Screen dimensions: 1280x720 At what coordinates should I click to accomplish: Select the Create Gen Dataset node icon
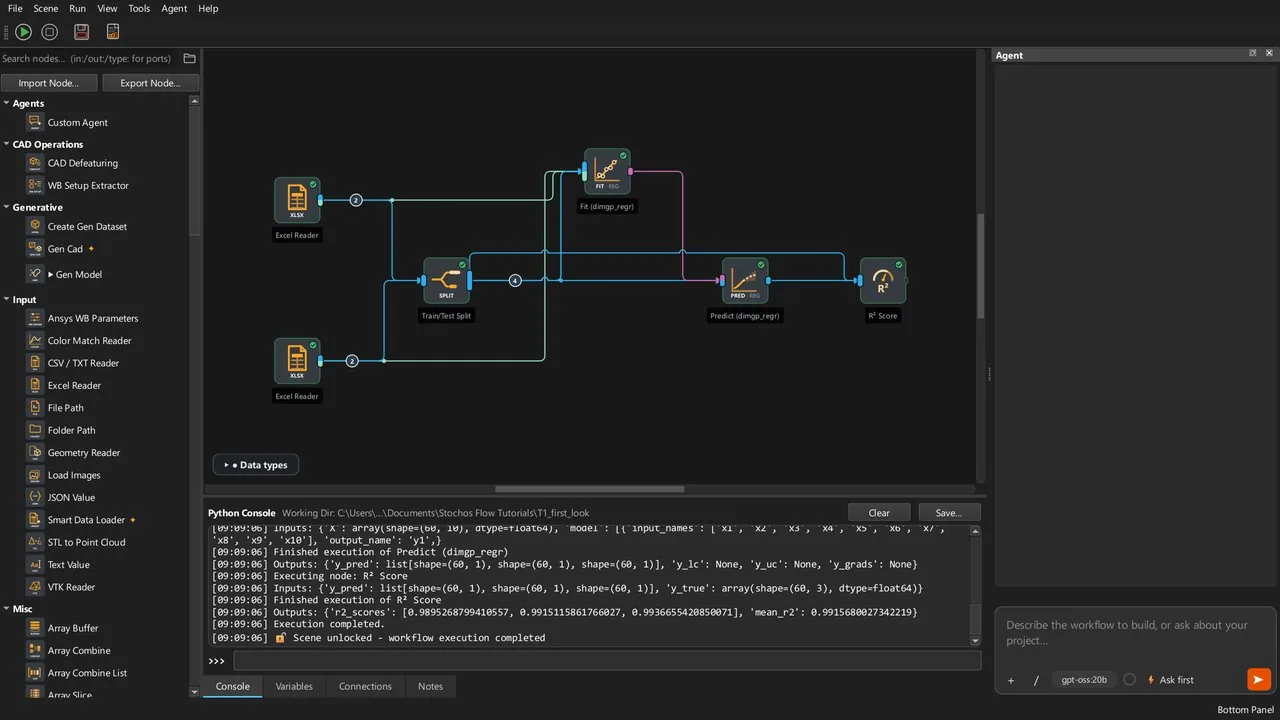pos(35,226)
